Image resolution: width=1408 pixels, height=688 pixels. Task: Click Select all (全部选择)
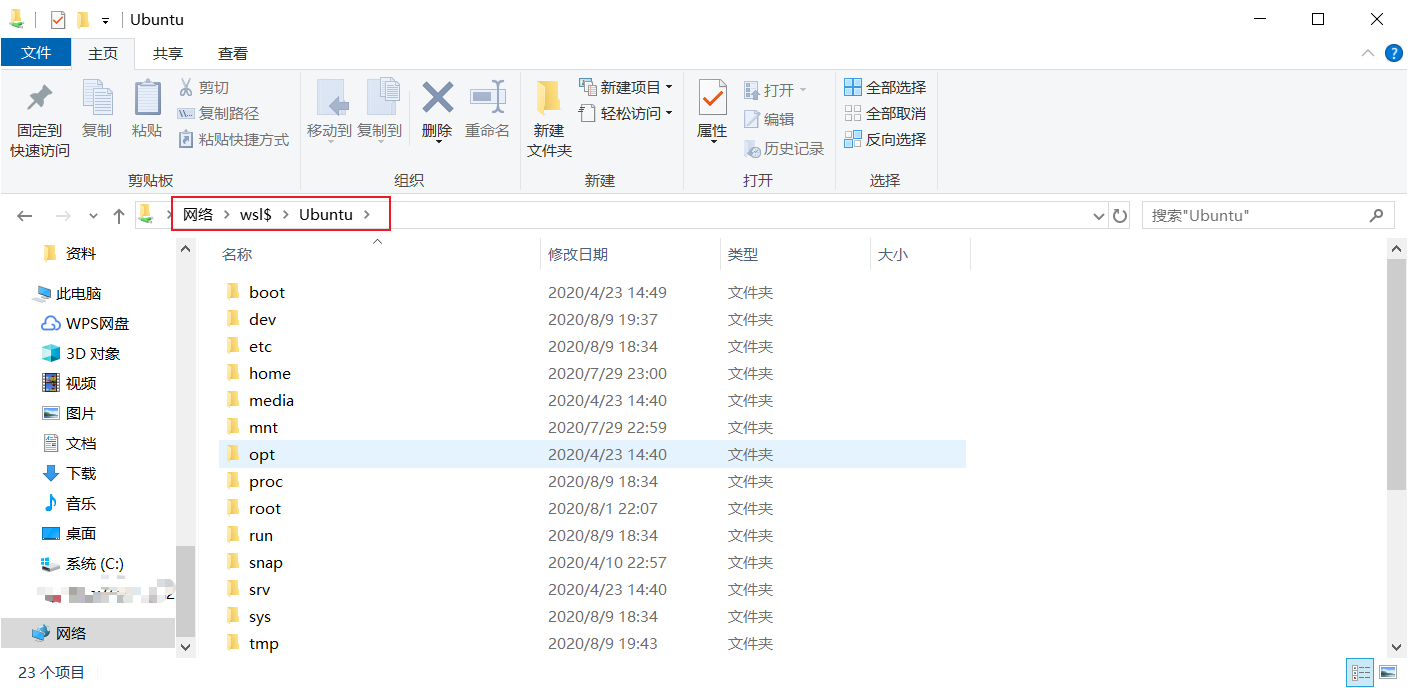pyautogui.click(x=885, y=88)
